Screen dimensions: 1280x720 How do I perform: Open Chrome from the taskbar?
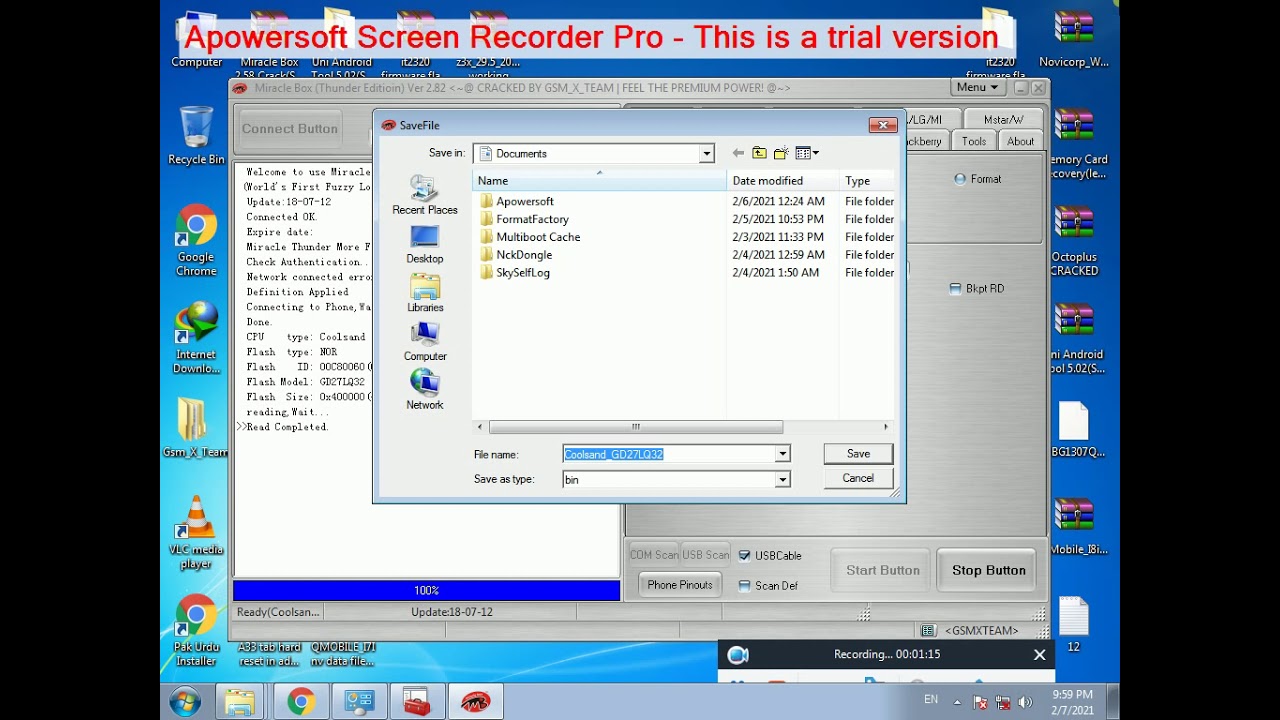coord(300,702)
